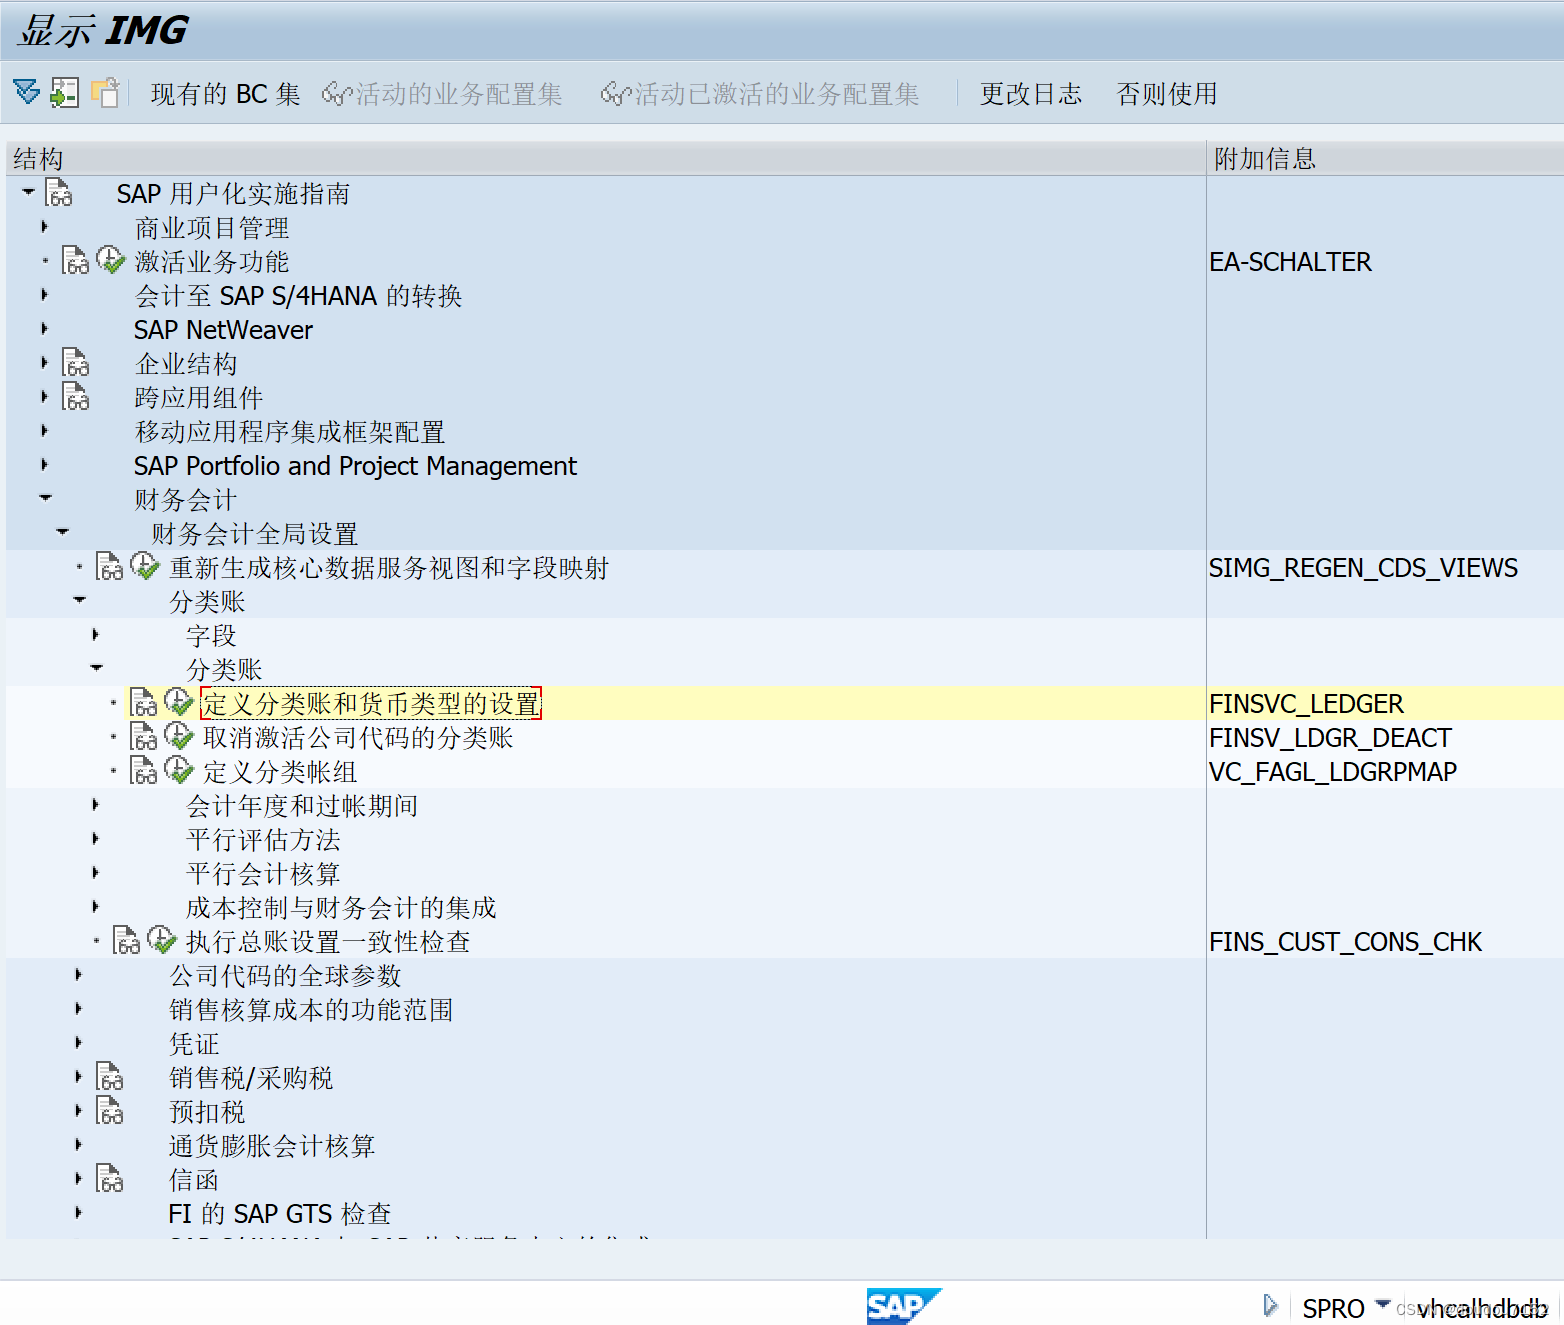Open documentation icon for 取消激活公司代码的分类账

[144, 737]
